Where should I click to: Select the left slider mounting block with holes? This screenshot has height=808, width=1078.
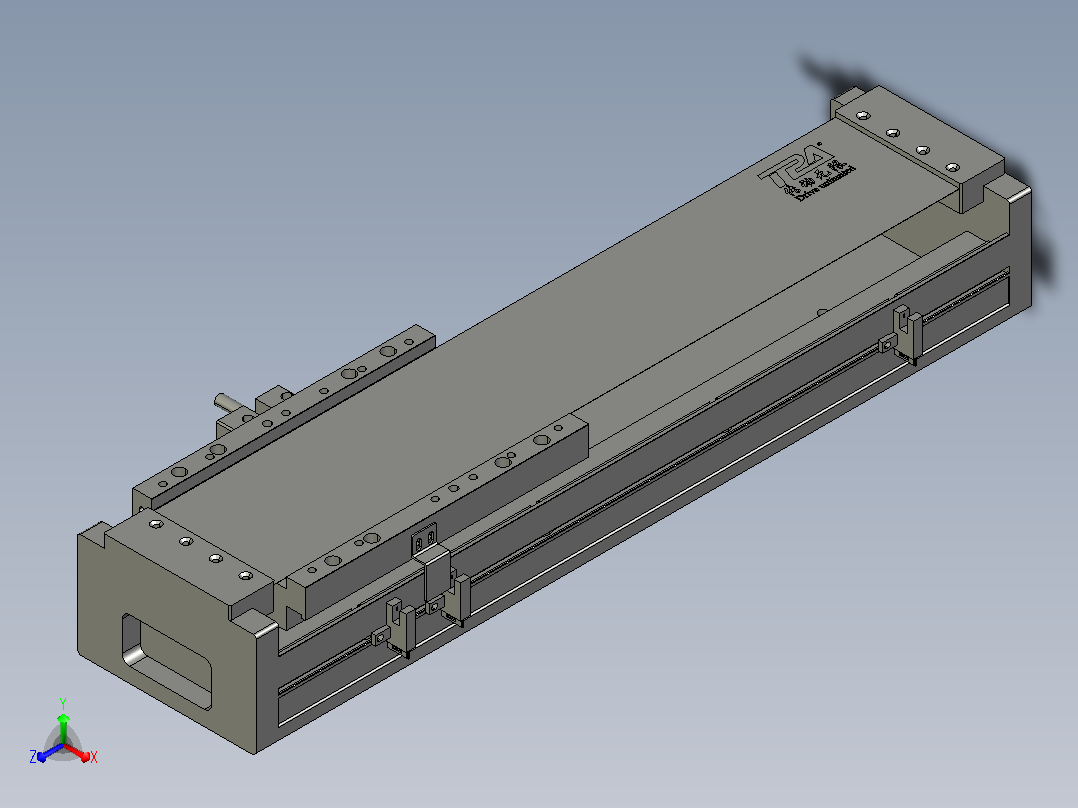coord(283,417)
